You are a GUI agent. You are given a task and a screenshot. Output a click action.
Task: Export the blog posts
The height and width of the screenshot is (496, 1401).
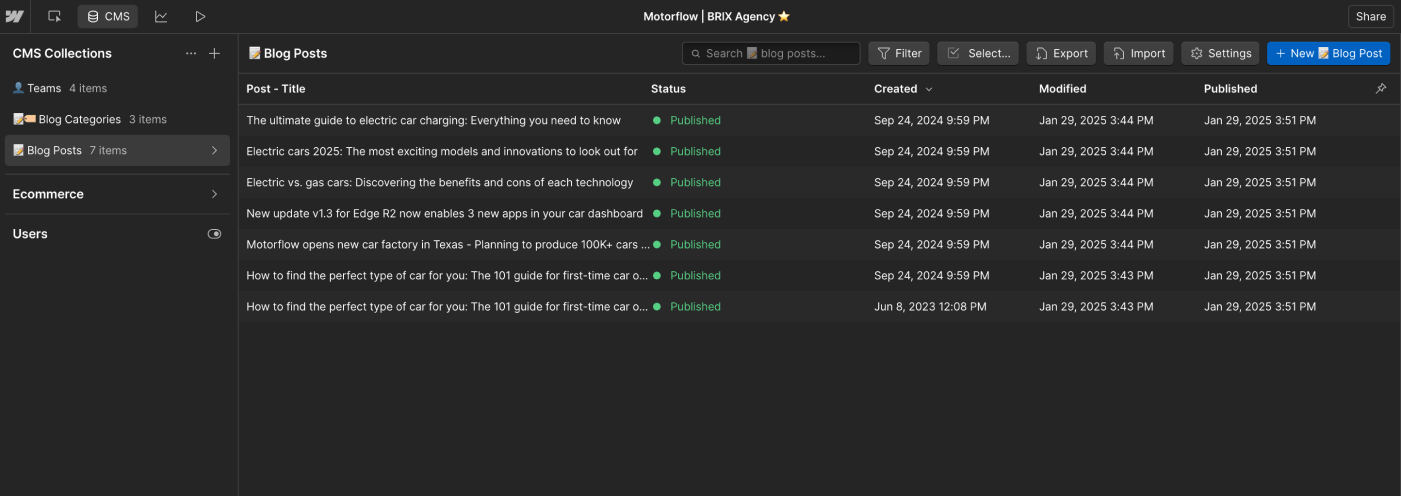pyautogui.click(x=1061, y=53)
